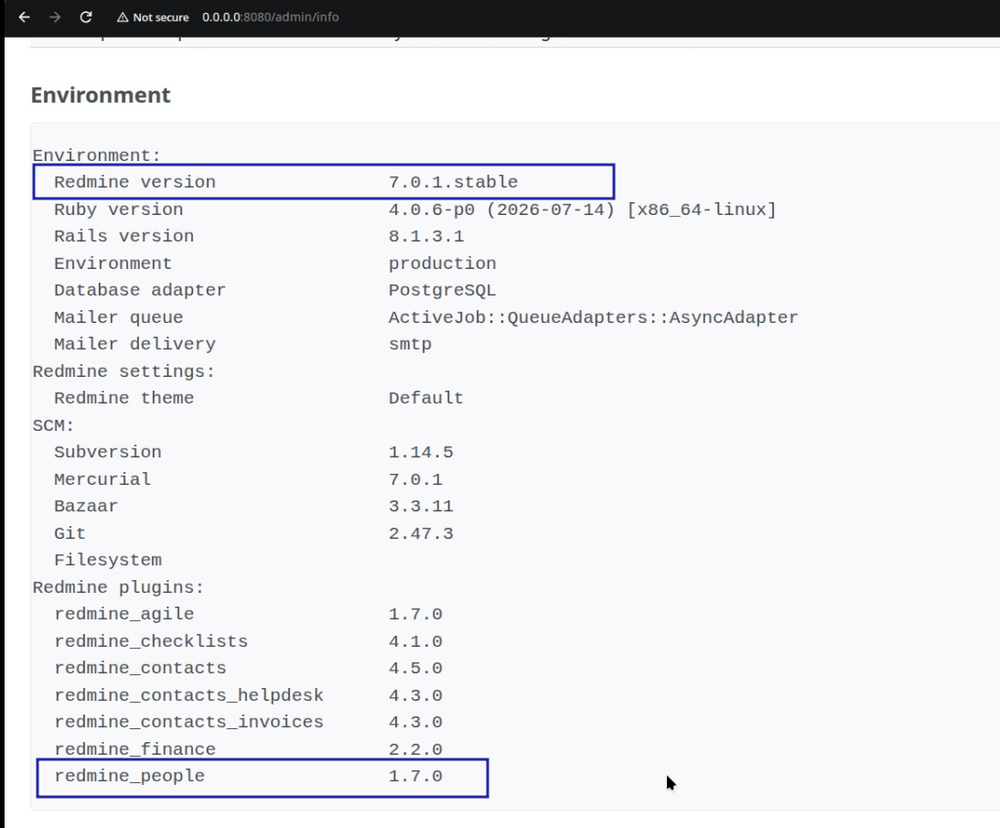Click the Git version 2.47.3
This screenshot has width=1000, height=828.
[x=421, y=534]
